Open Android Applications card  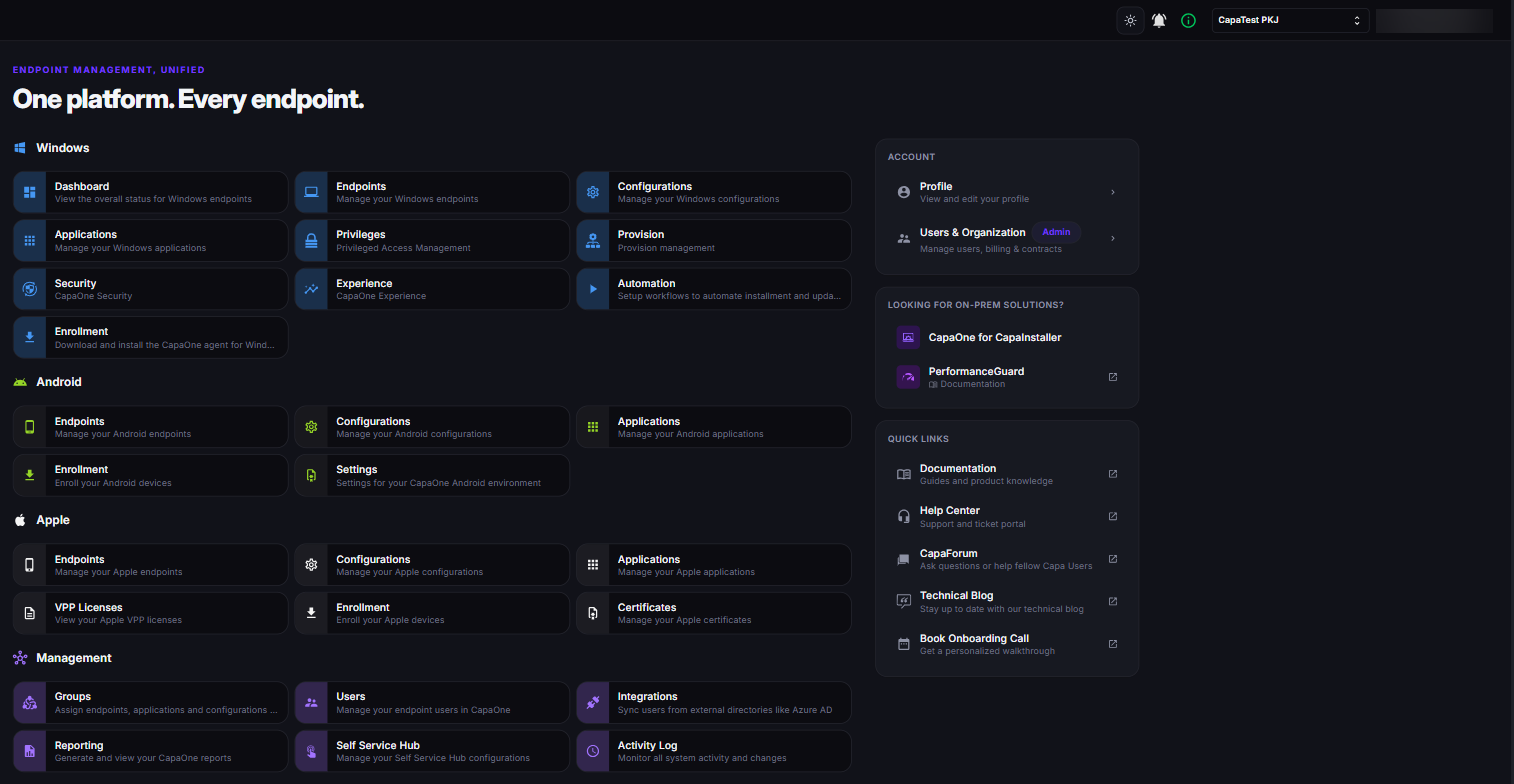click(714, 427)
